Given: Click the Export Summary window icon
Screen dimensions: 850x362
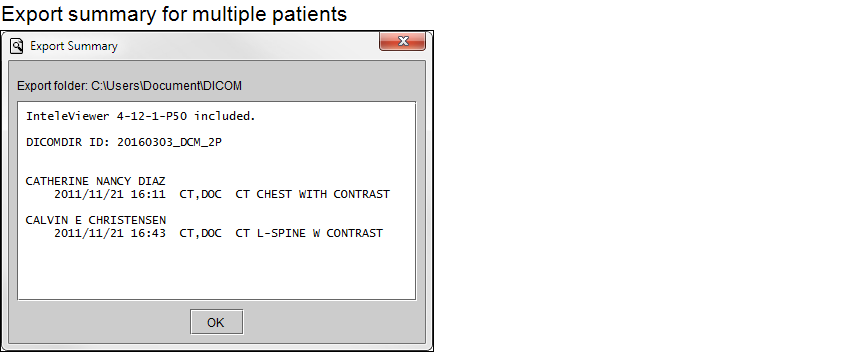Looking at the screenshot, I should tap(17, 46).
